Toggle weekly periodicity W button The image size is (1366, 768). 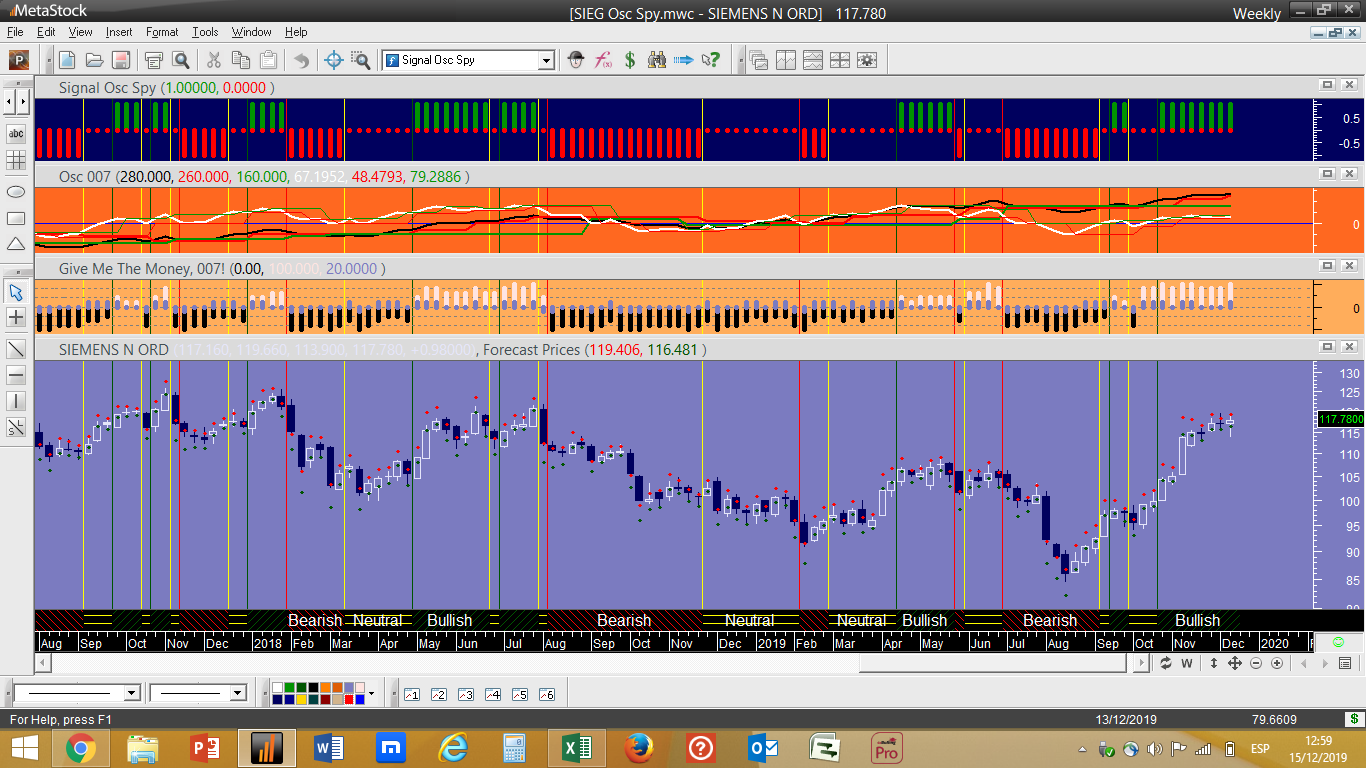[1187, 664]
